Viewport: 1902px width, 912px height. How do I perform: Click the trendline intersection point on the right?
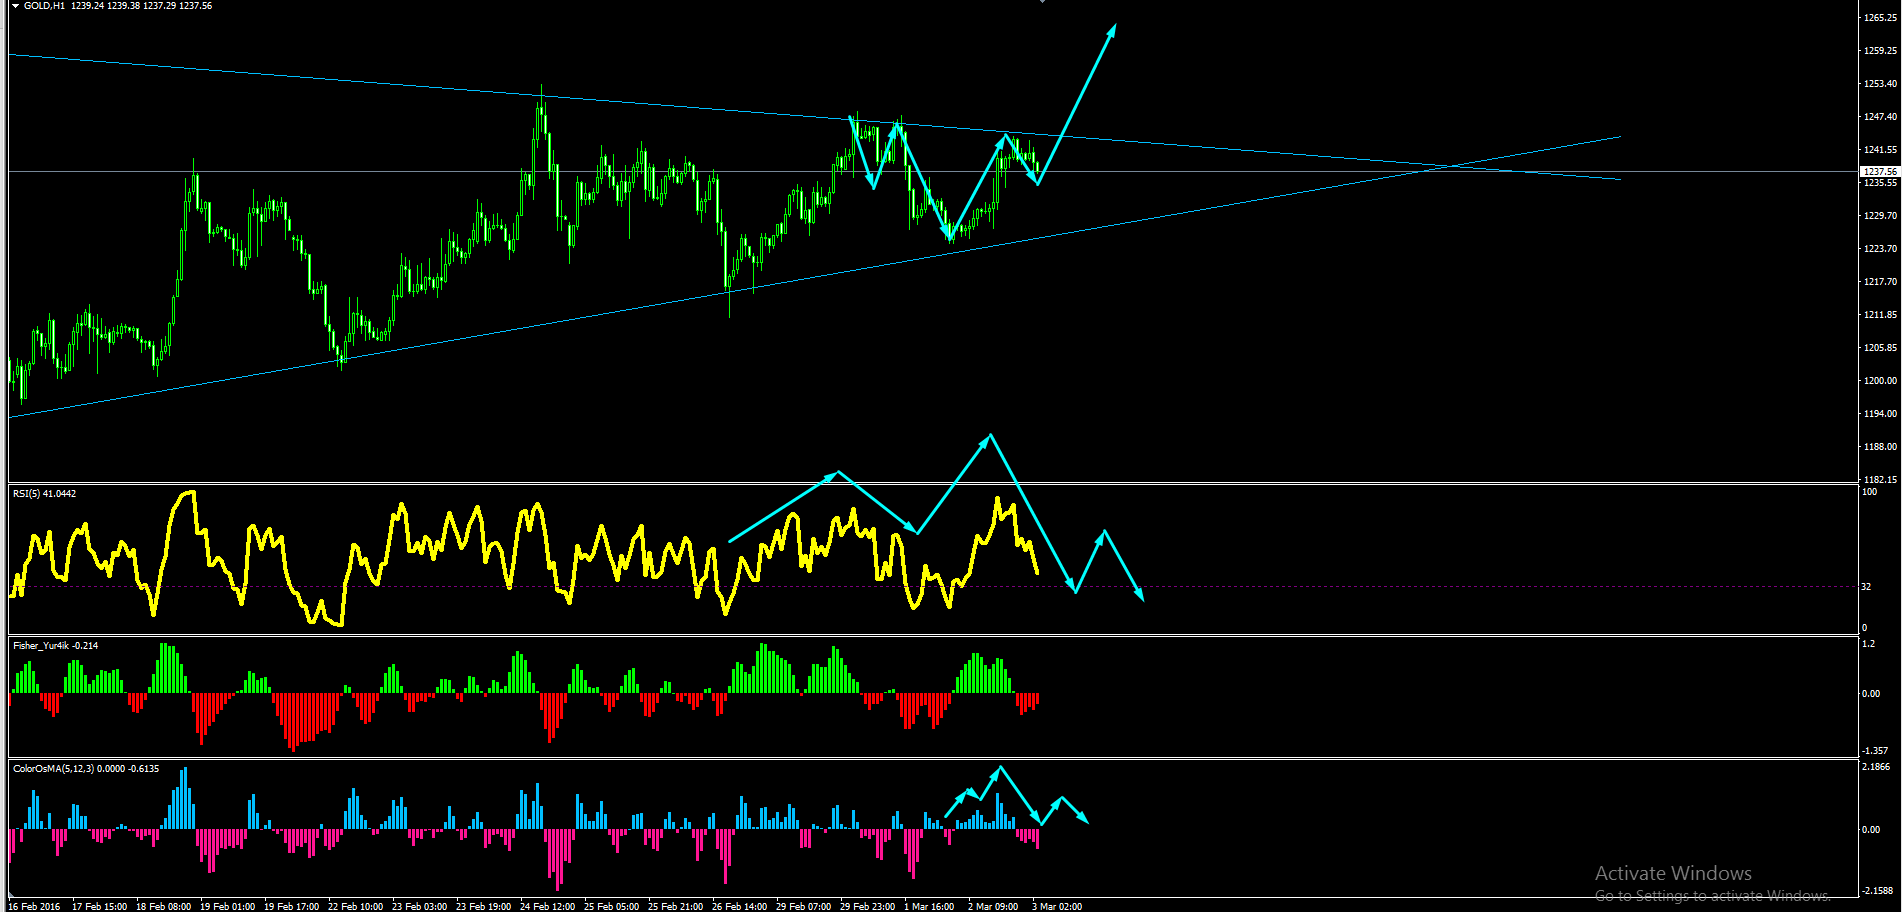pyautogui.click(x=1448, y=166)
